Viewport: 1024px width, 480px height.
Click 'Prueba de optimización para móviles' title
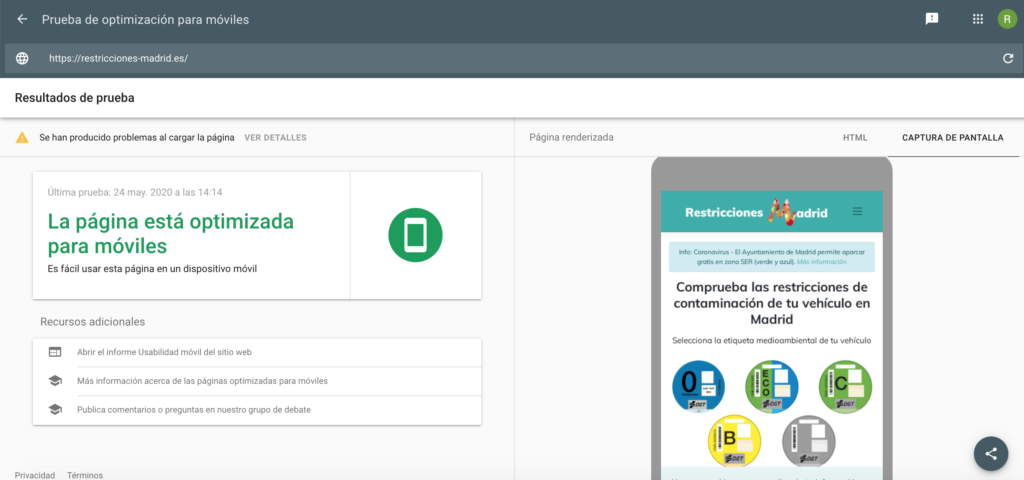click(145, 20)
